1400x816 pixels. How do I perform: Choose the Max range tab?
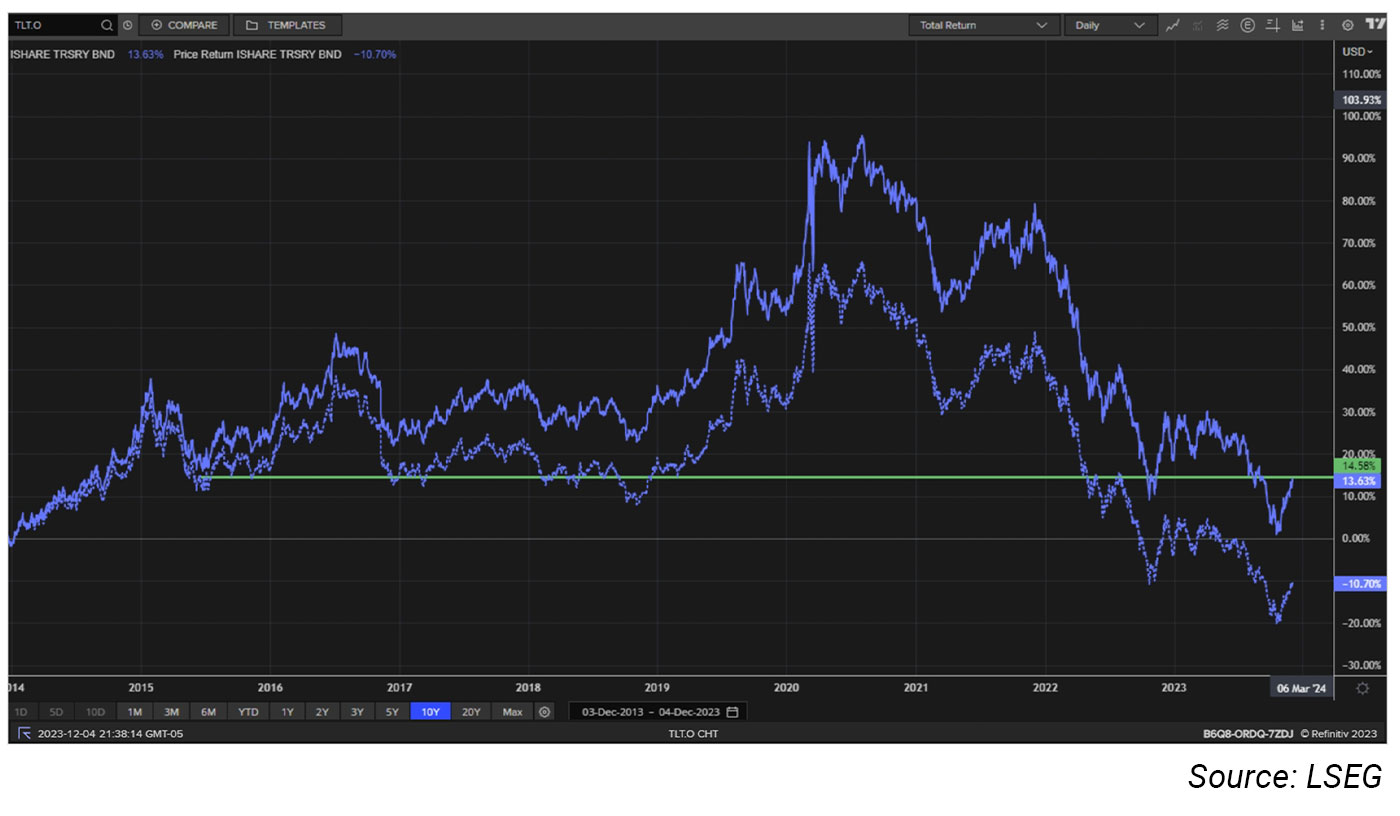(512, 712)
